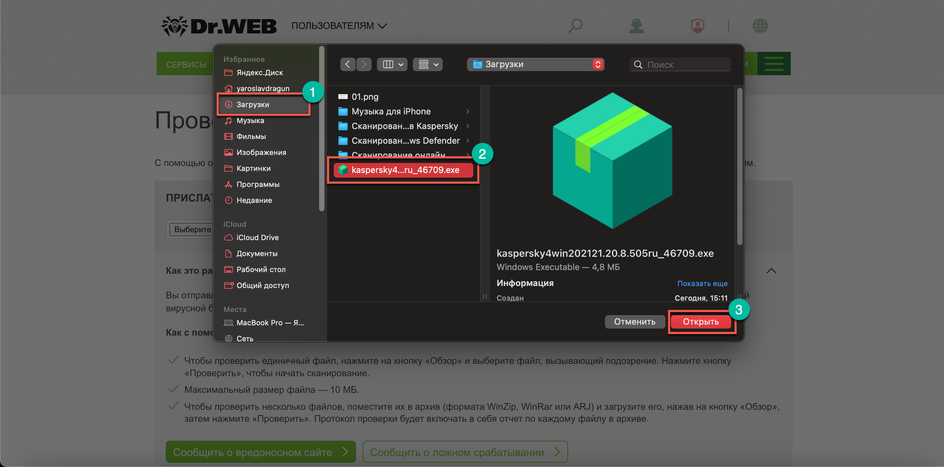Click the Фильмы film icon

tap(228, 137)
